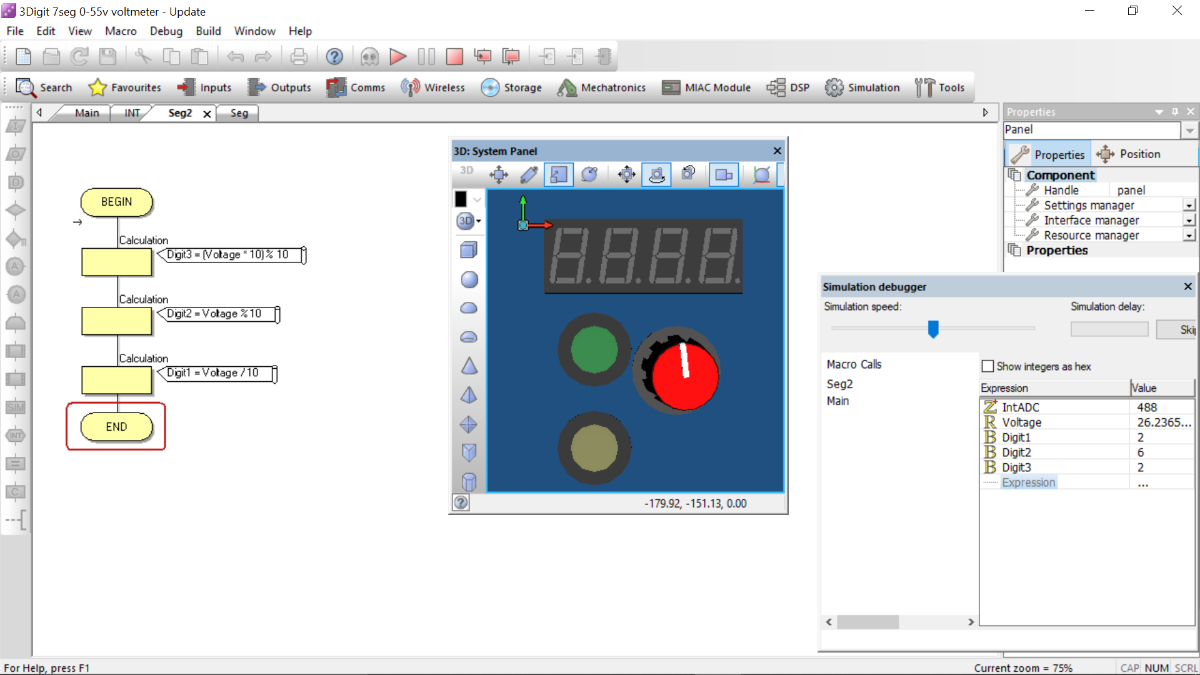The width and height of the screenshot is (1200, 675).
Task: Add a sphere shape from System Panel
Action: click(468, 280)
